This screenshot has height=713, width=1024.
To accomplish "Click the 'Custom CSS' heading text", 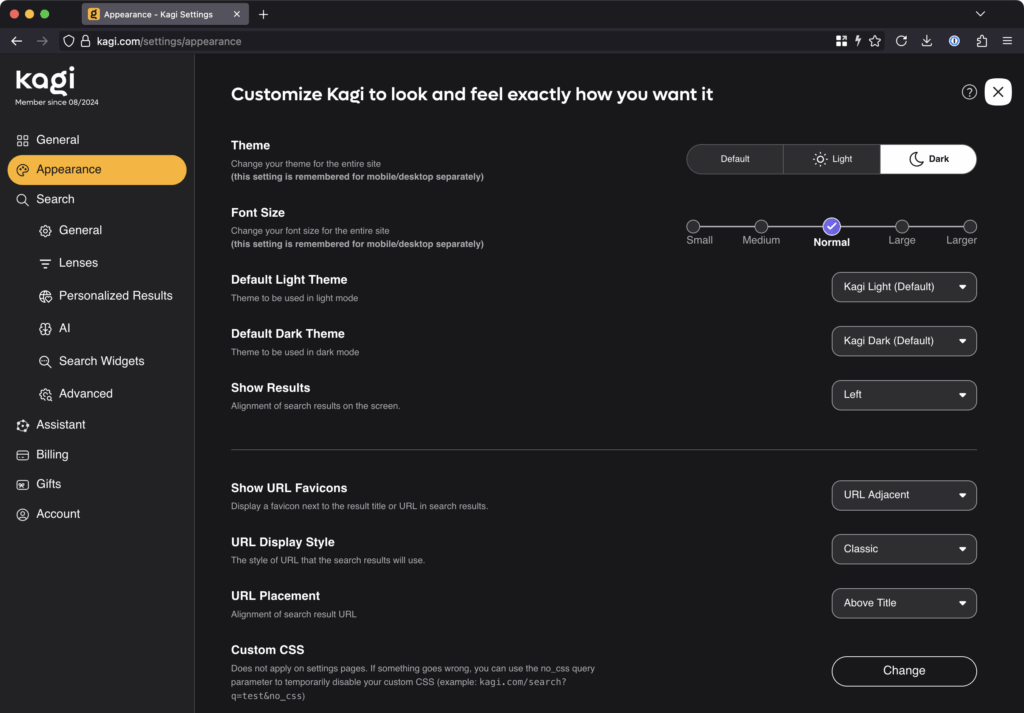I will coord(267,650).
